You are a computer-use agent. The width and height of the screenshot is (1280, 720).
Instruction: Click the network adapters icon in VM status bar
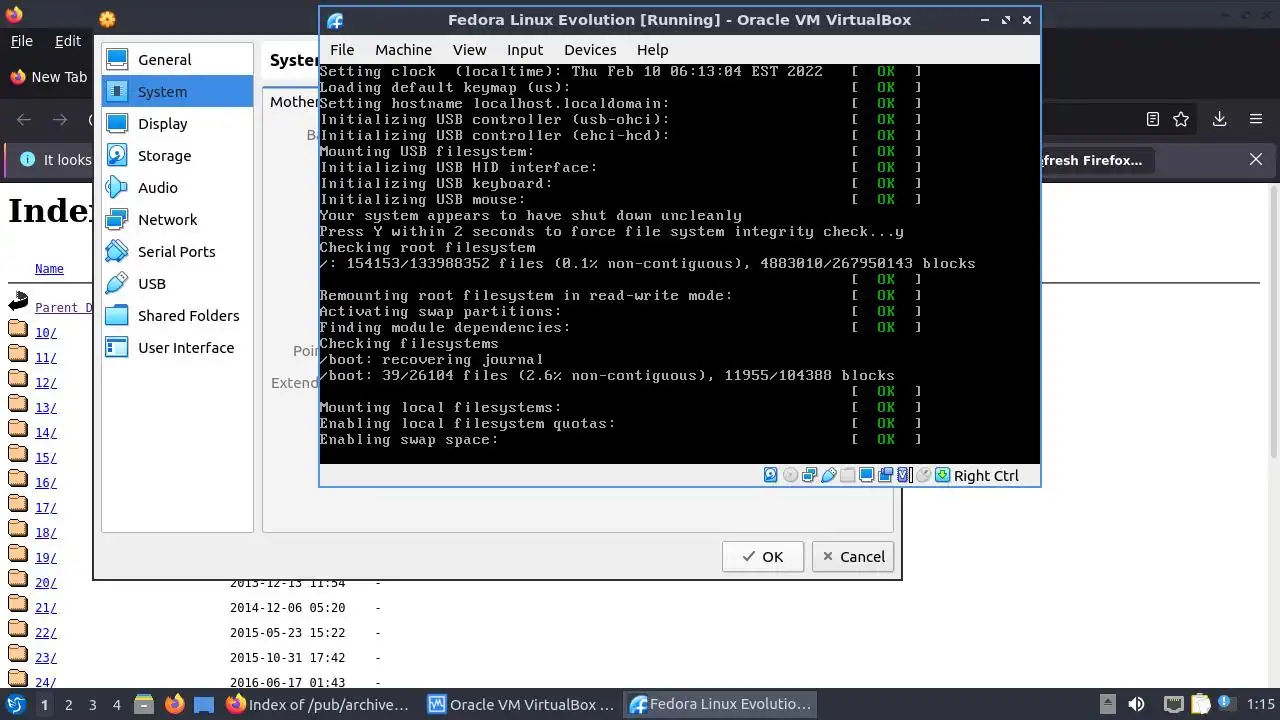point(809,475)
